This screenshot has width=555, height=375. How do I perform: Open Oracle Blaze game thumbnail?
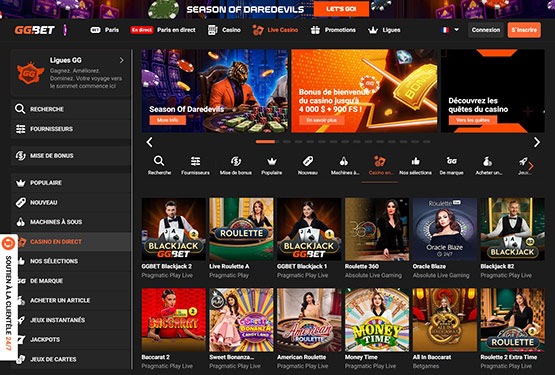click(x=445, y=229)
